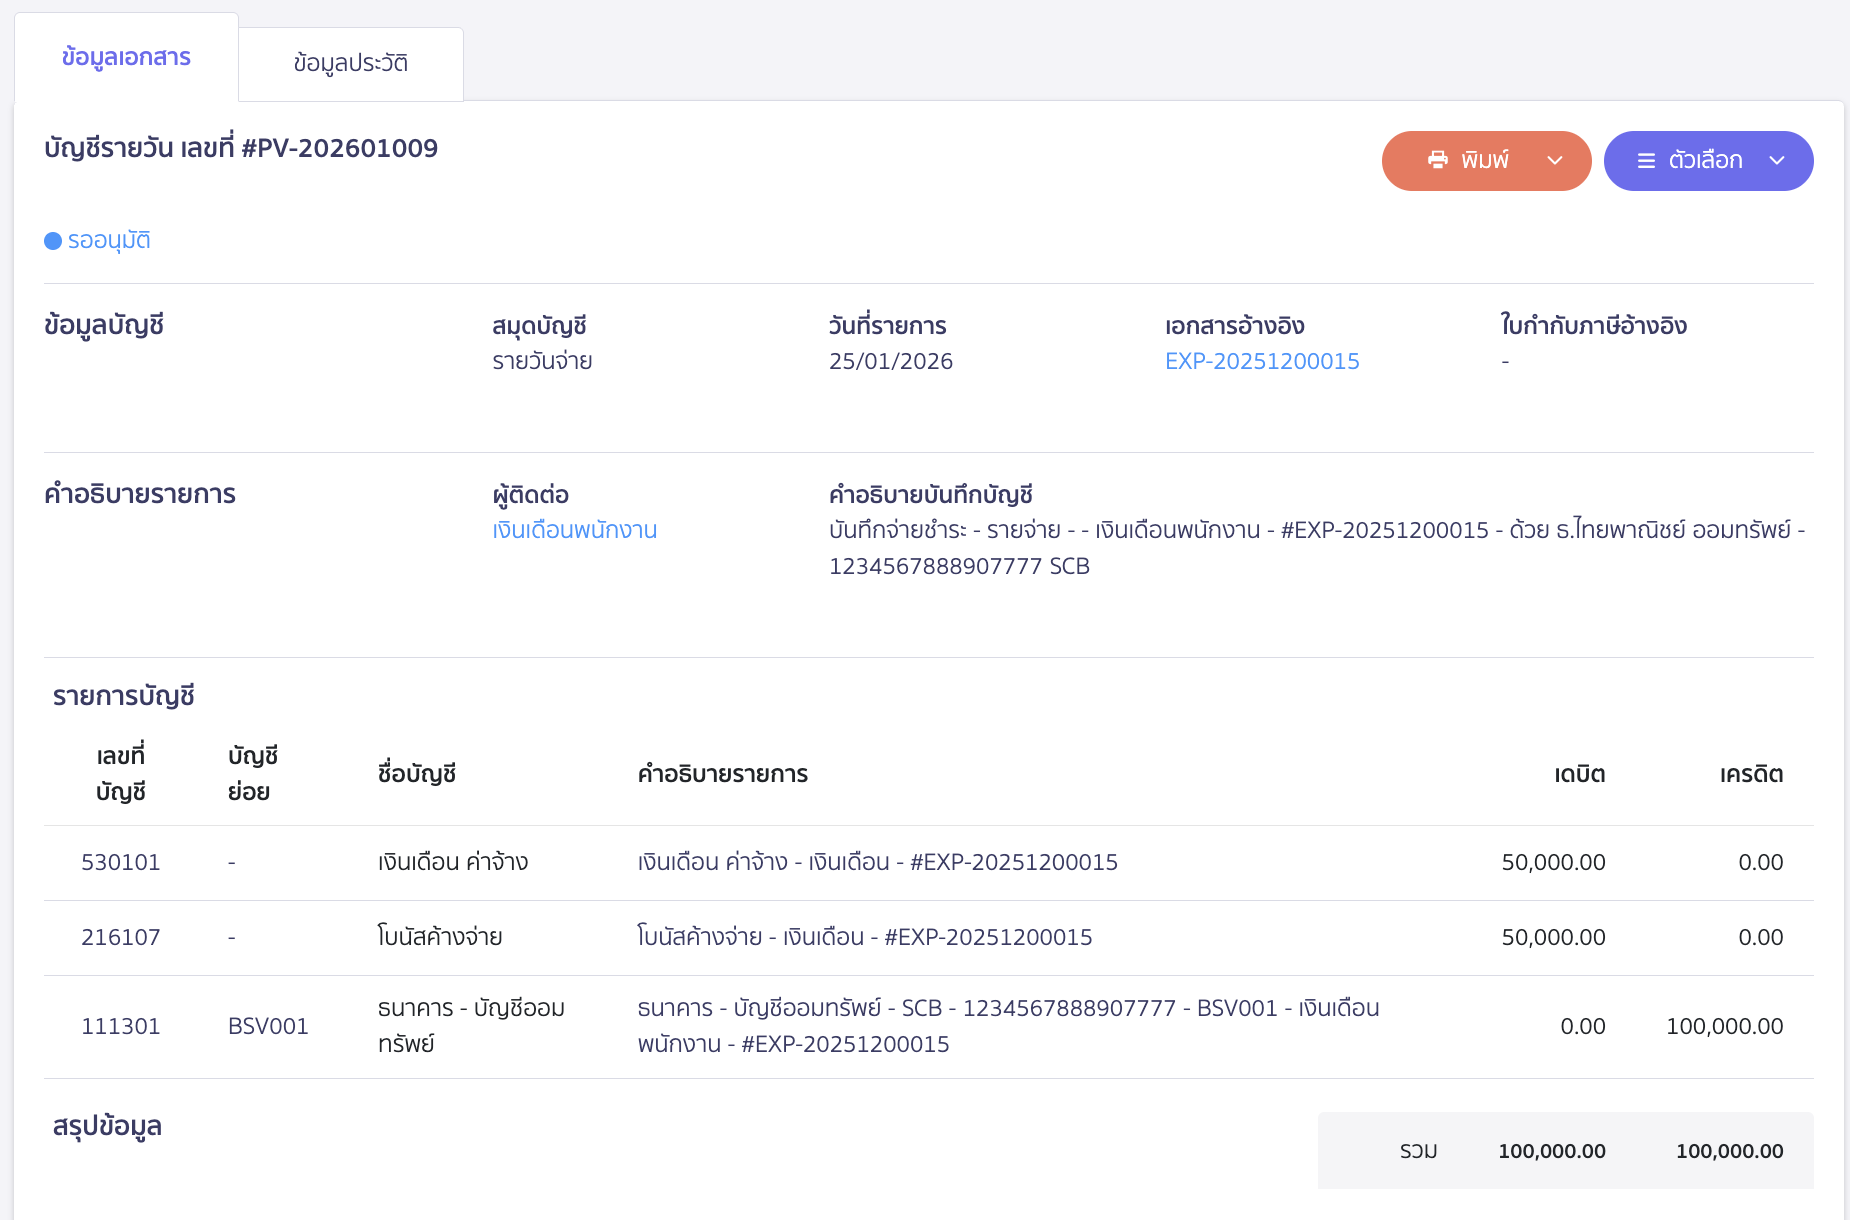Click the พิมพ์ button label
Screen dimensions: 1850x1220
[1485, 161]
